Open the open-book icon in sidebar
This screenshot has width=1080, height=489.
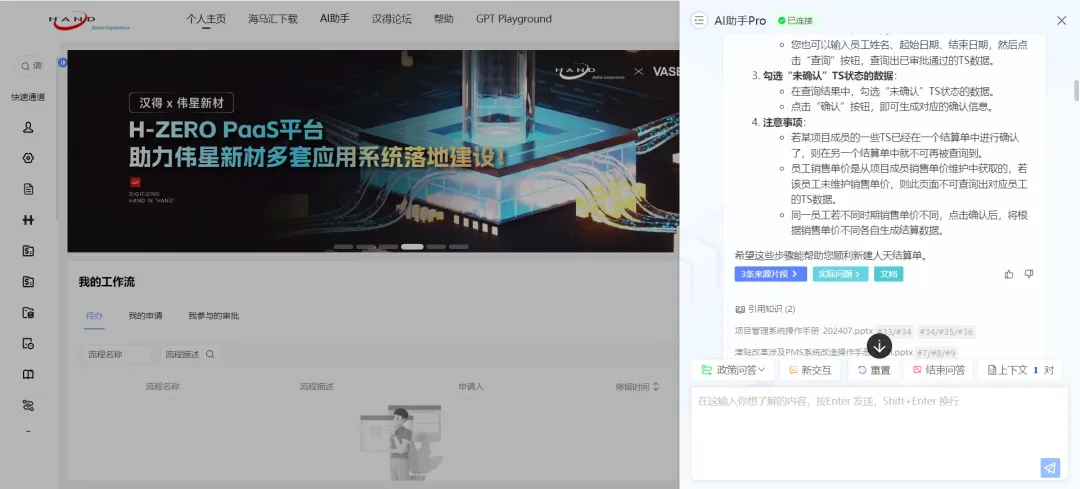click(x=28, y=375)
